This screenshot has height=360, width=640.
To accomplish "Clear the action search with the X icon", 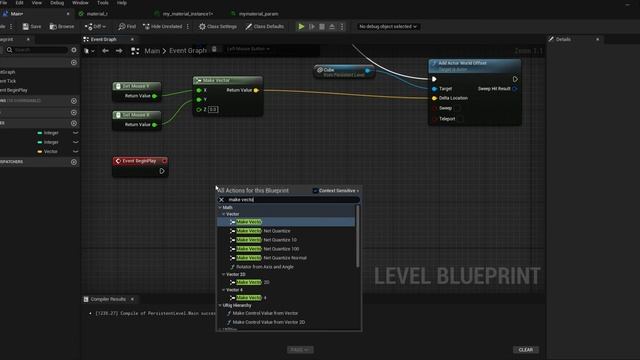I will 222,200.
